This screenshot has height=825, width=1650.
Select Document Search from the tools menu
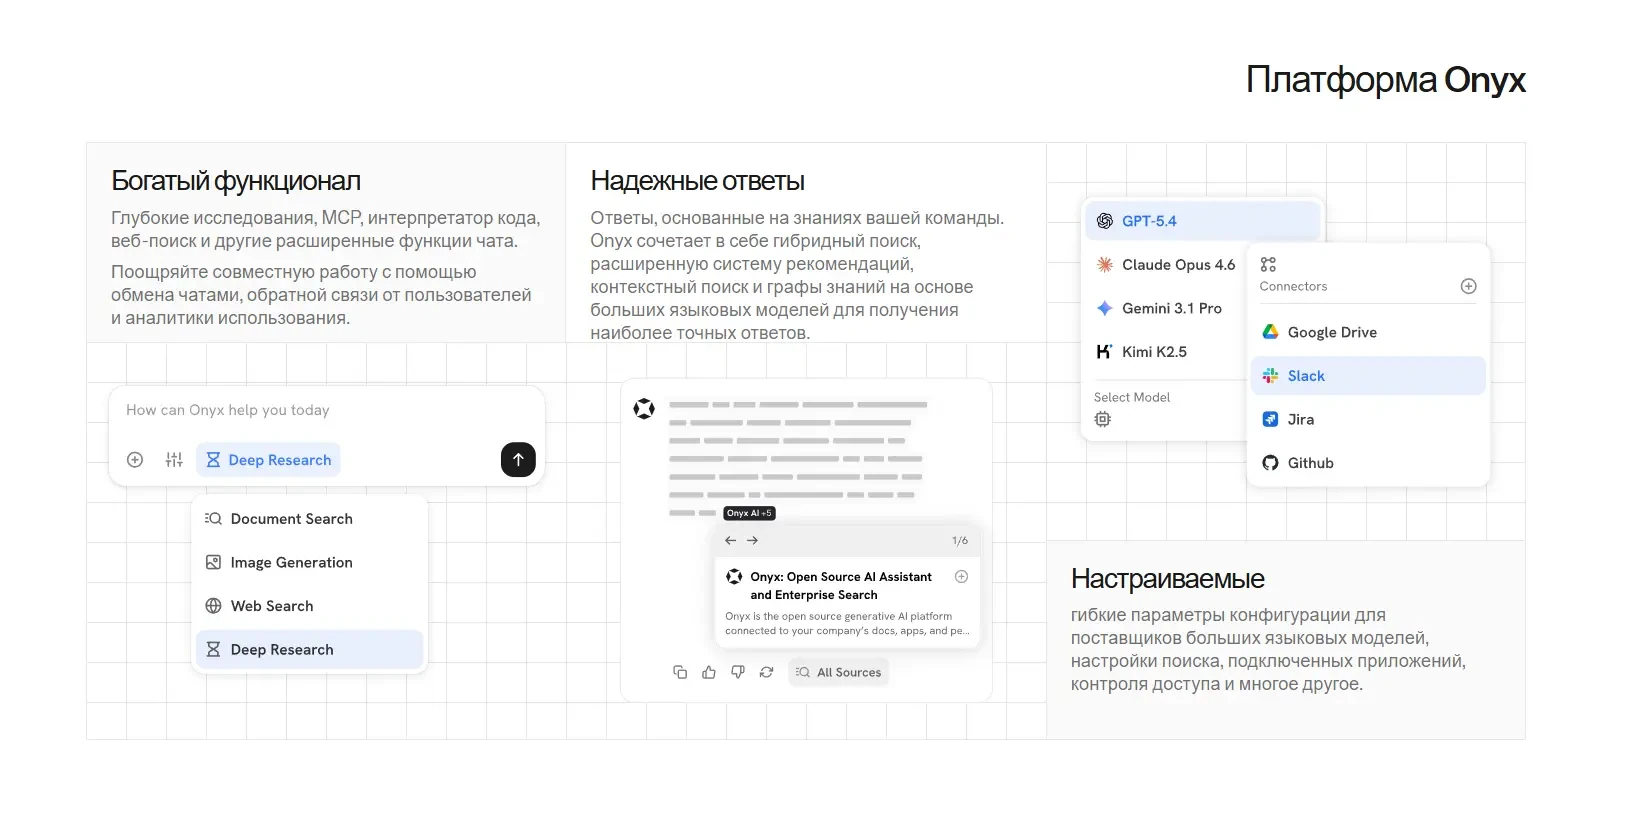(x=310, y=519)
